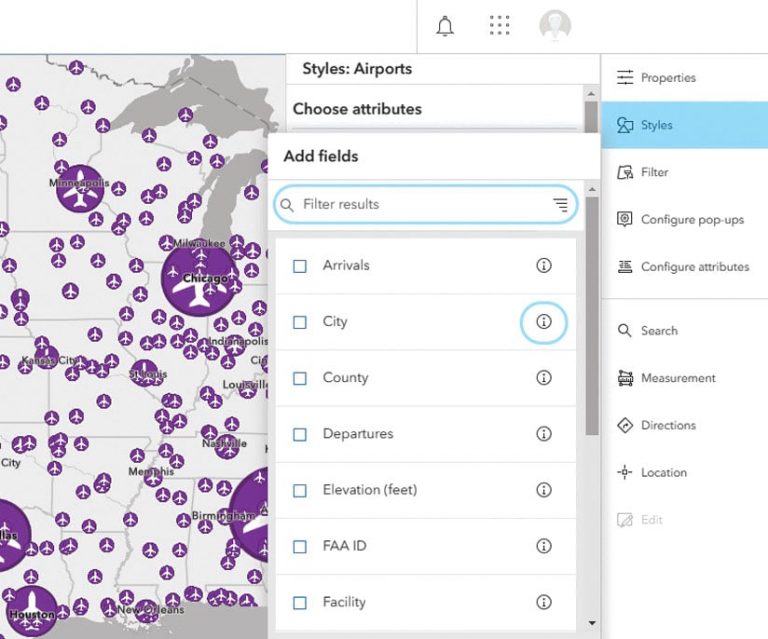The height and width of the screenshot is (639, 768).
Task: Click the Configure pop-ups icon
Action: pyautogui.click(x=624, y=219)
